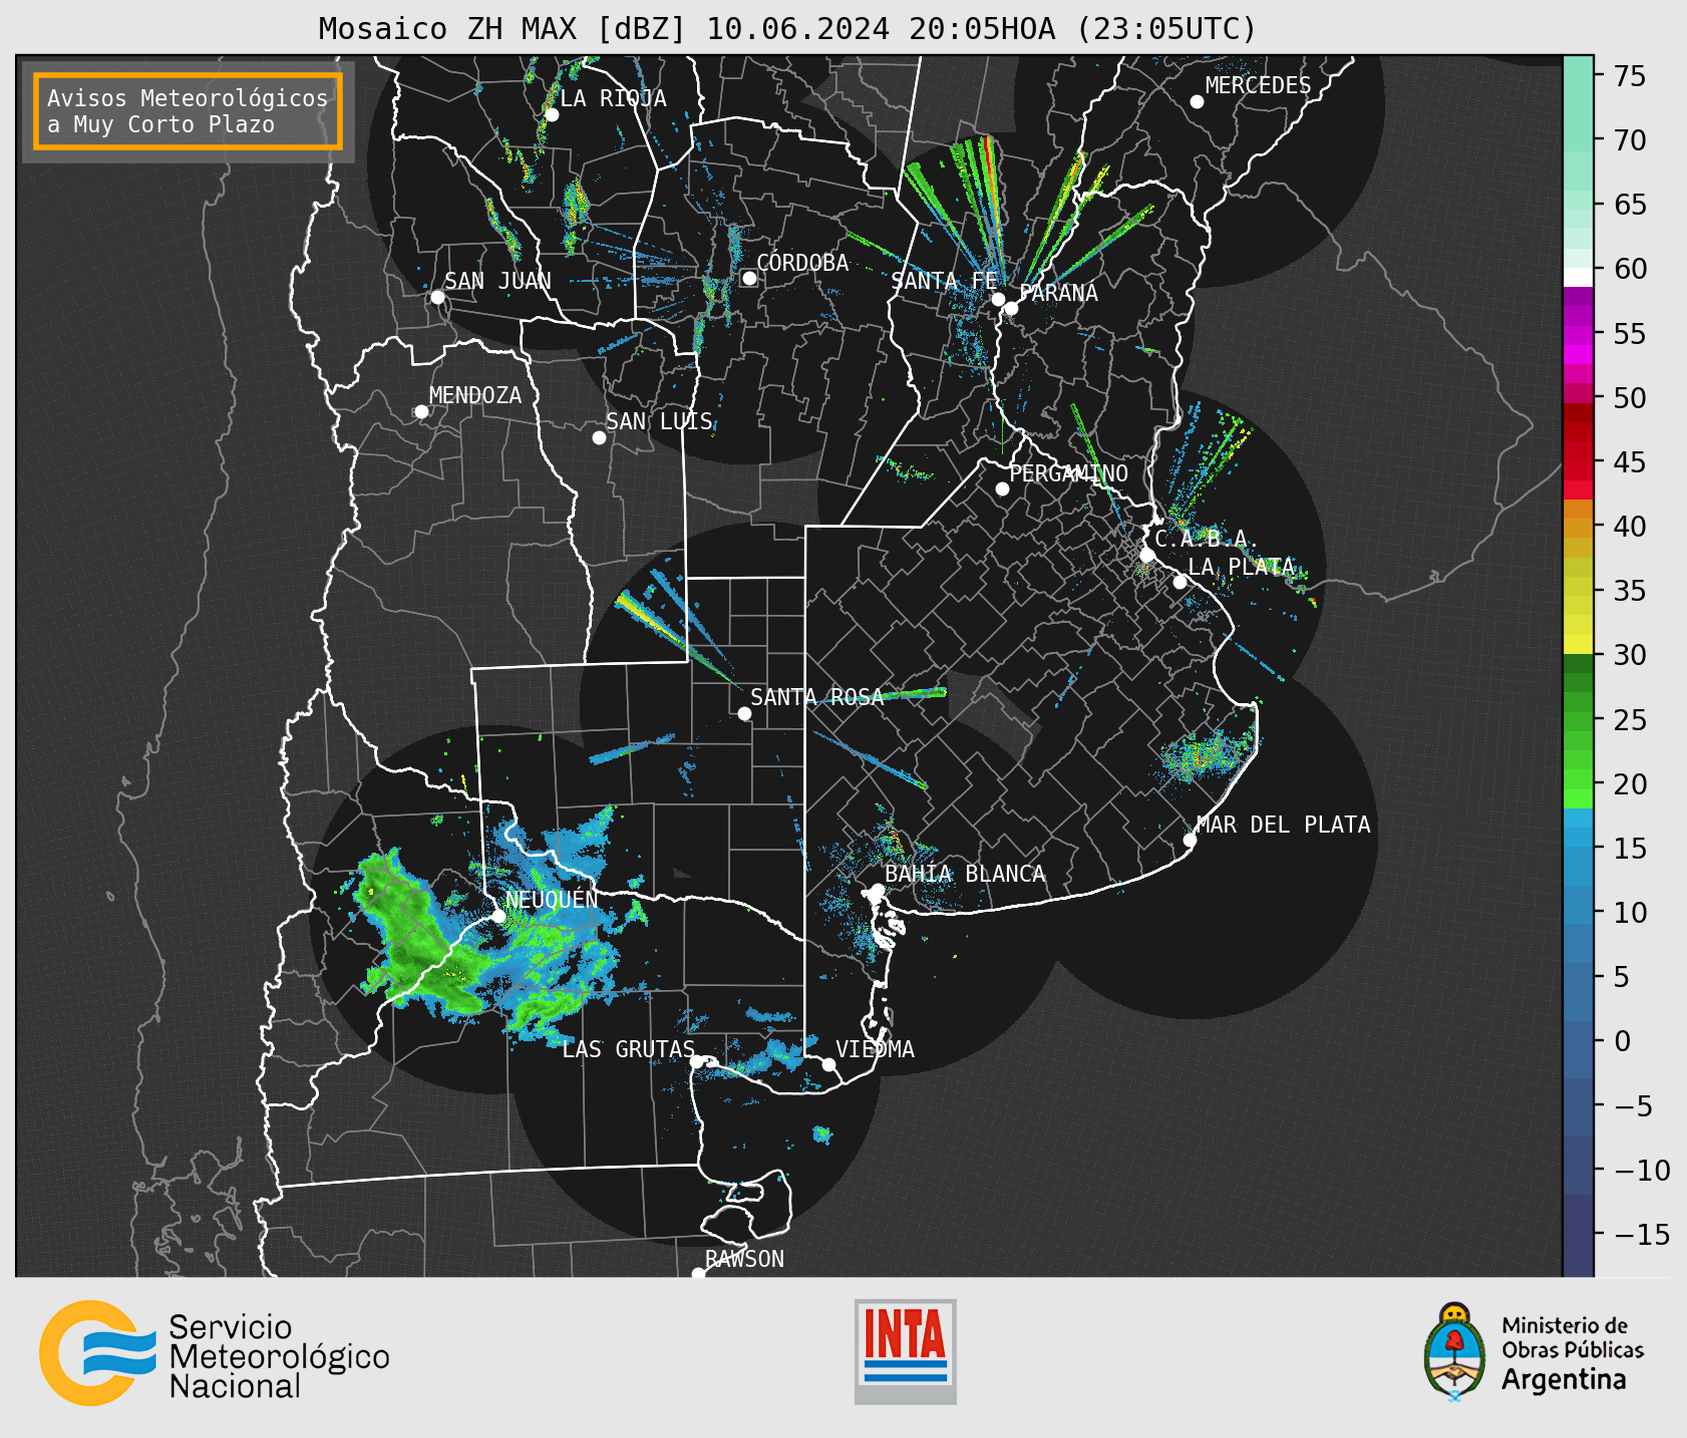Click the Mendoza city marker
This screenshot has height=1438, width=1687.
421,412
